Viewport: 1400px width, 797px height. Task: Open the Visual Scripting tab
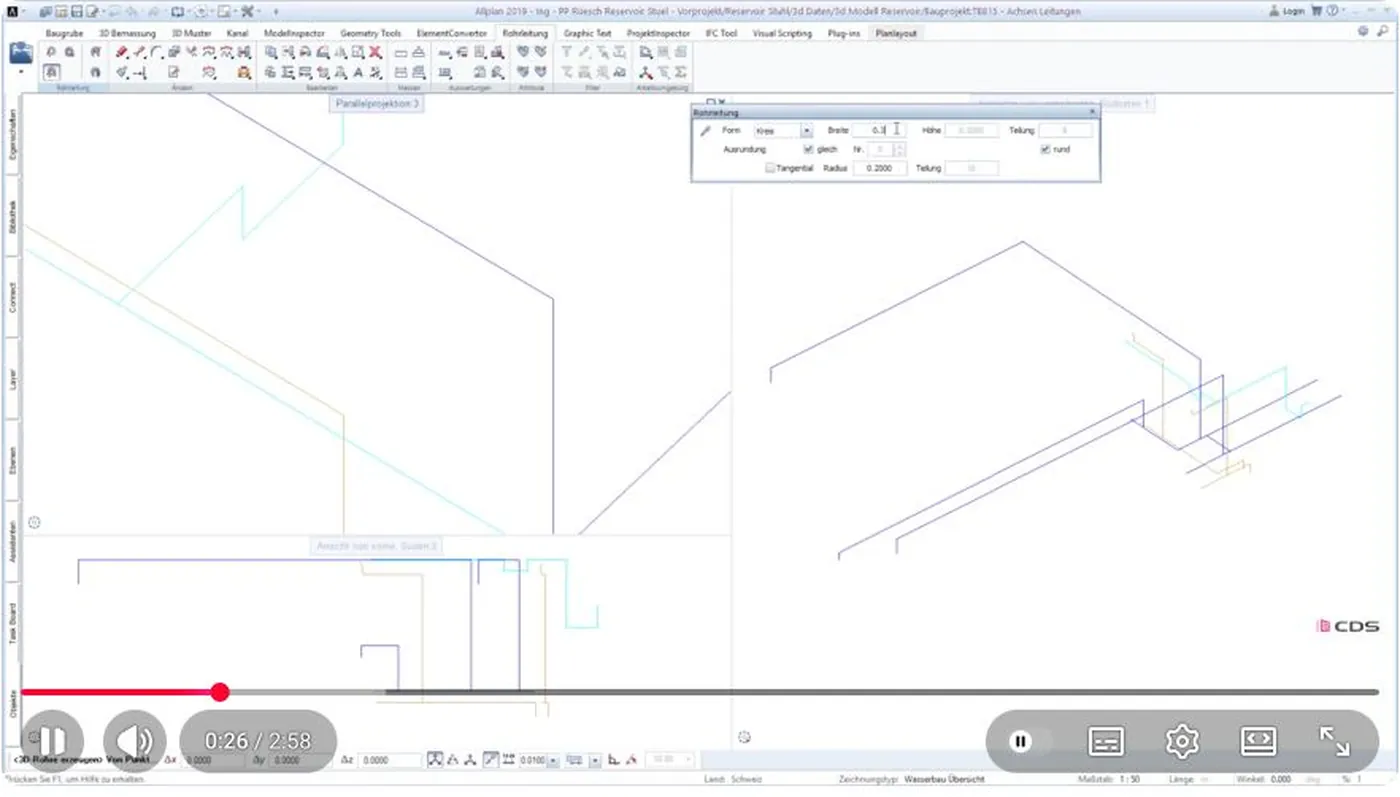click(782, 33)
